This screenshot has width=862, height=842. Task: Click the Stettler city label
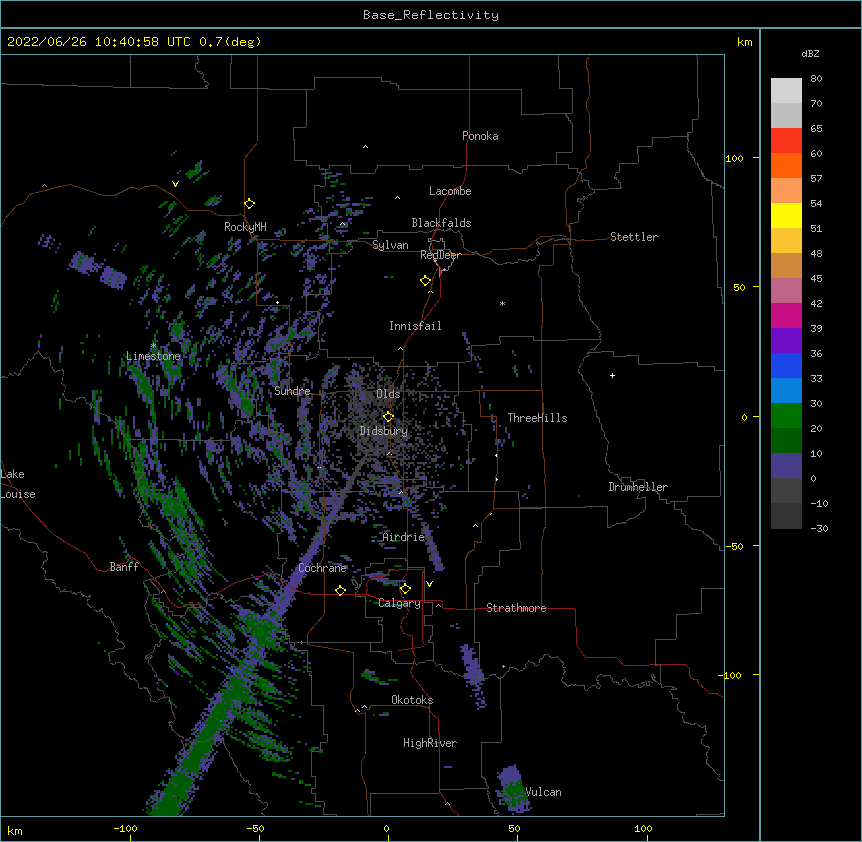(x=634, y=237)
